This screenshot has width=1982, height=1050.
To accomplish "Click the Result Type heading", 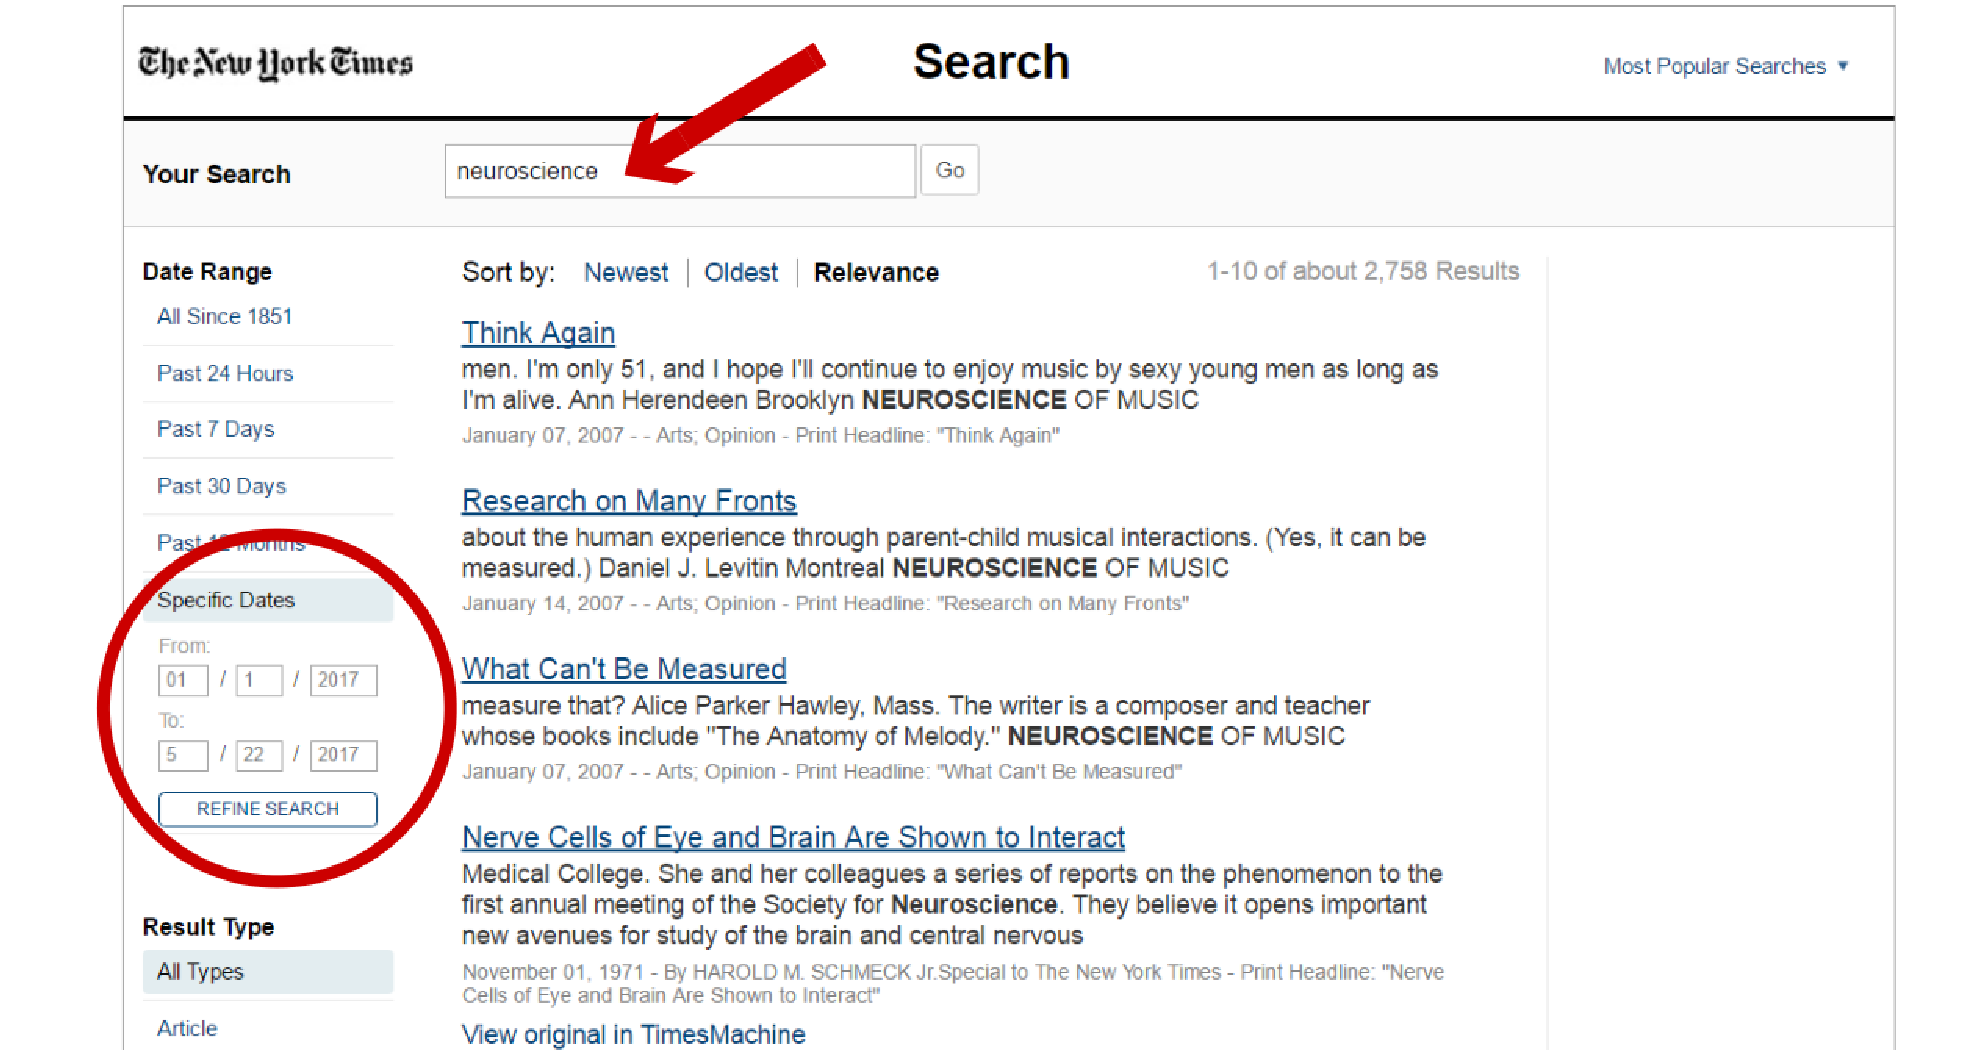I will point(208,927).
